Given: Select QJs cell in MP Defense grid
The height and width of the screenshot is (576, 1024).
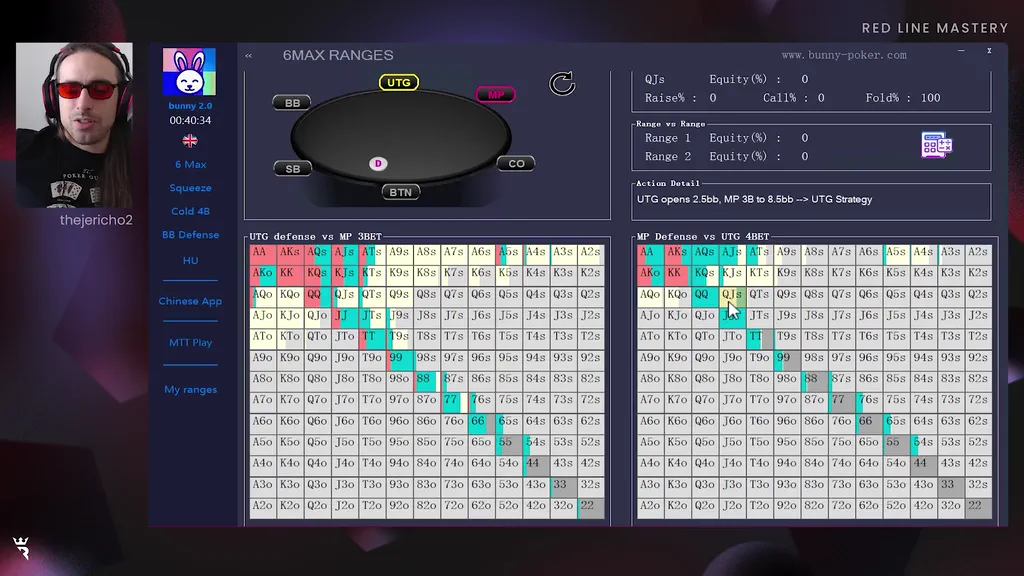Looking at the screenshot, I should tap(732, 295).
